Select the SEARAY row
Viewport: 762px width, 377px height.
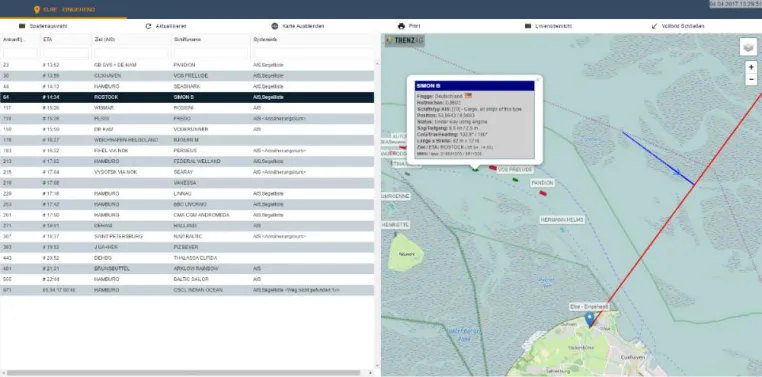click(187, 172)
